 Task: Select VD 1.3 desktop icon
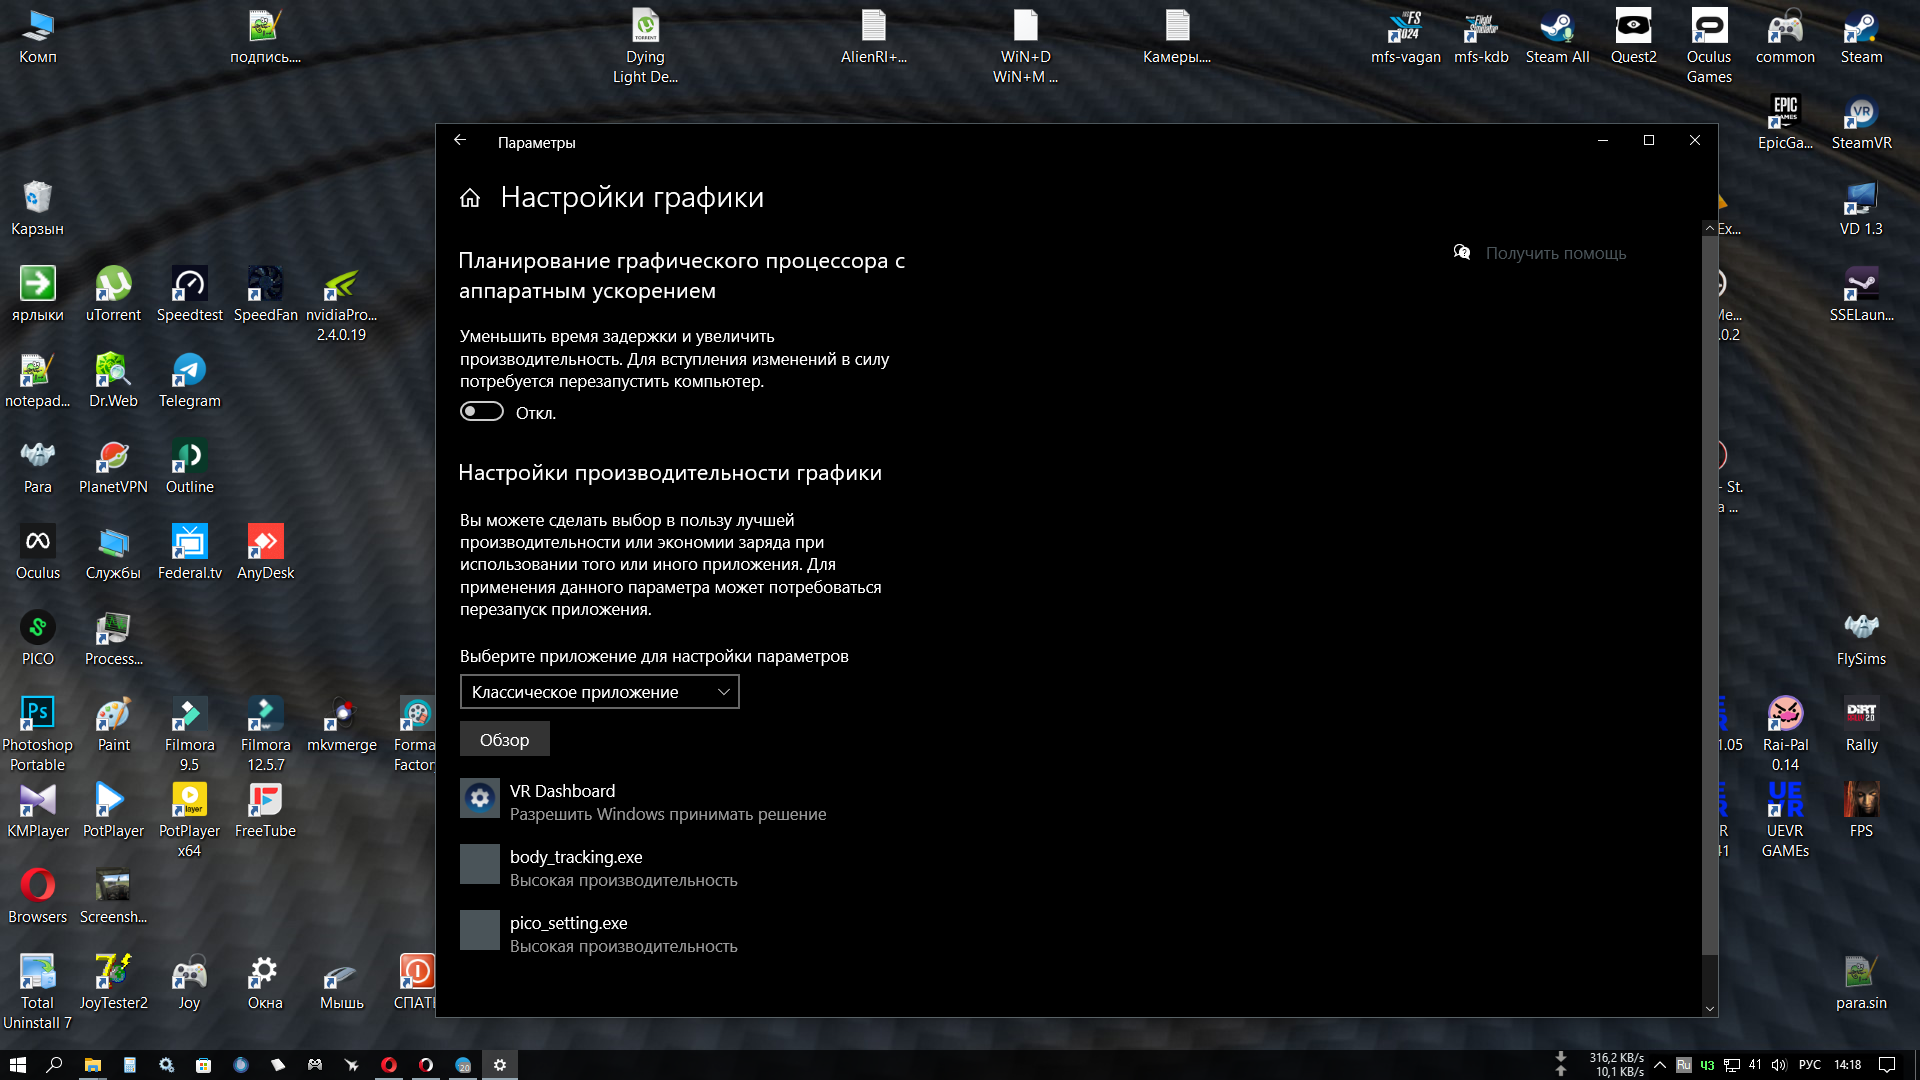click(x=1861, y=208)
